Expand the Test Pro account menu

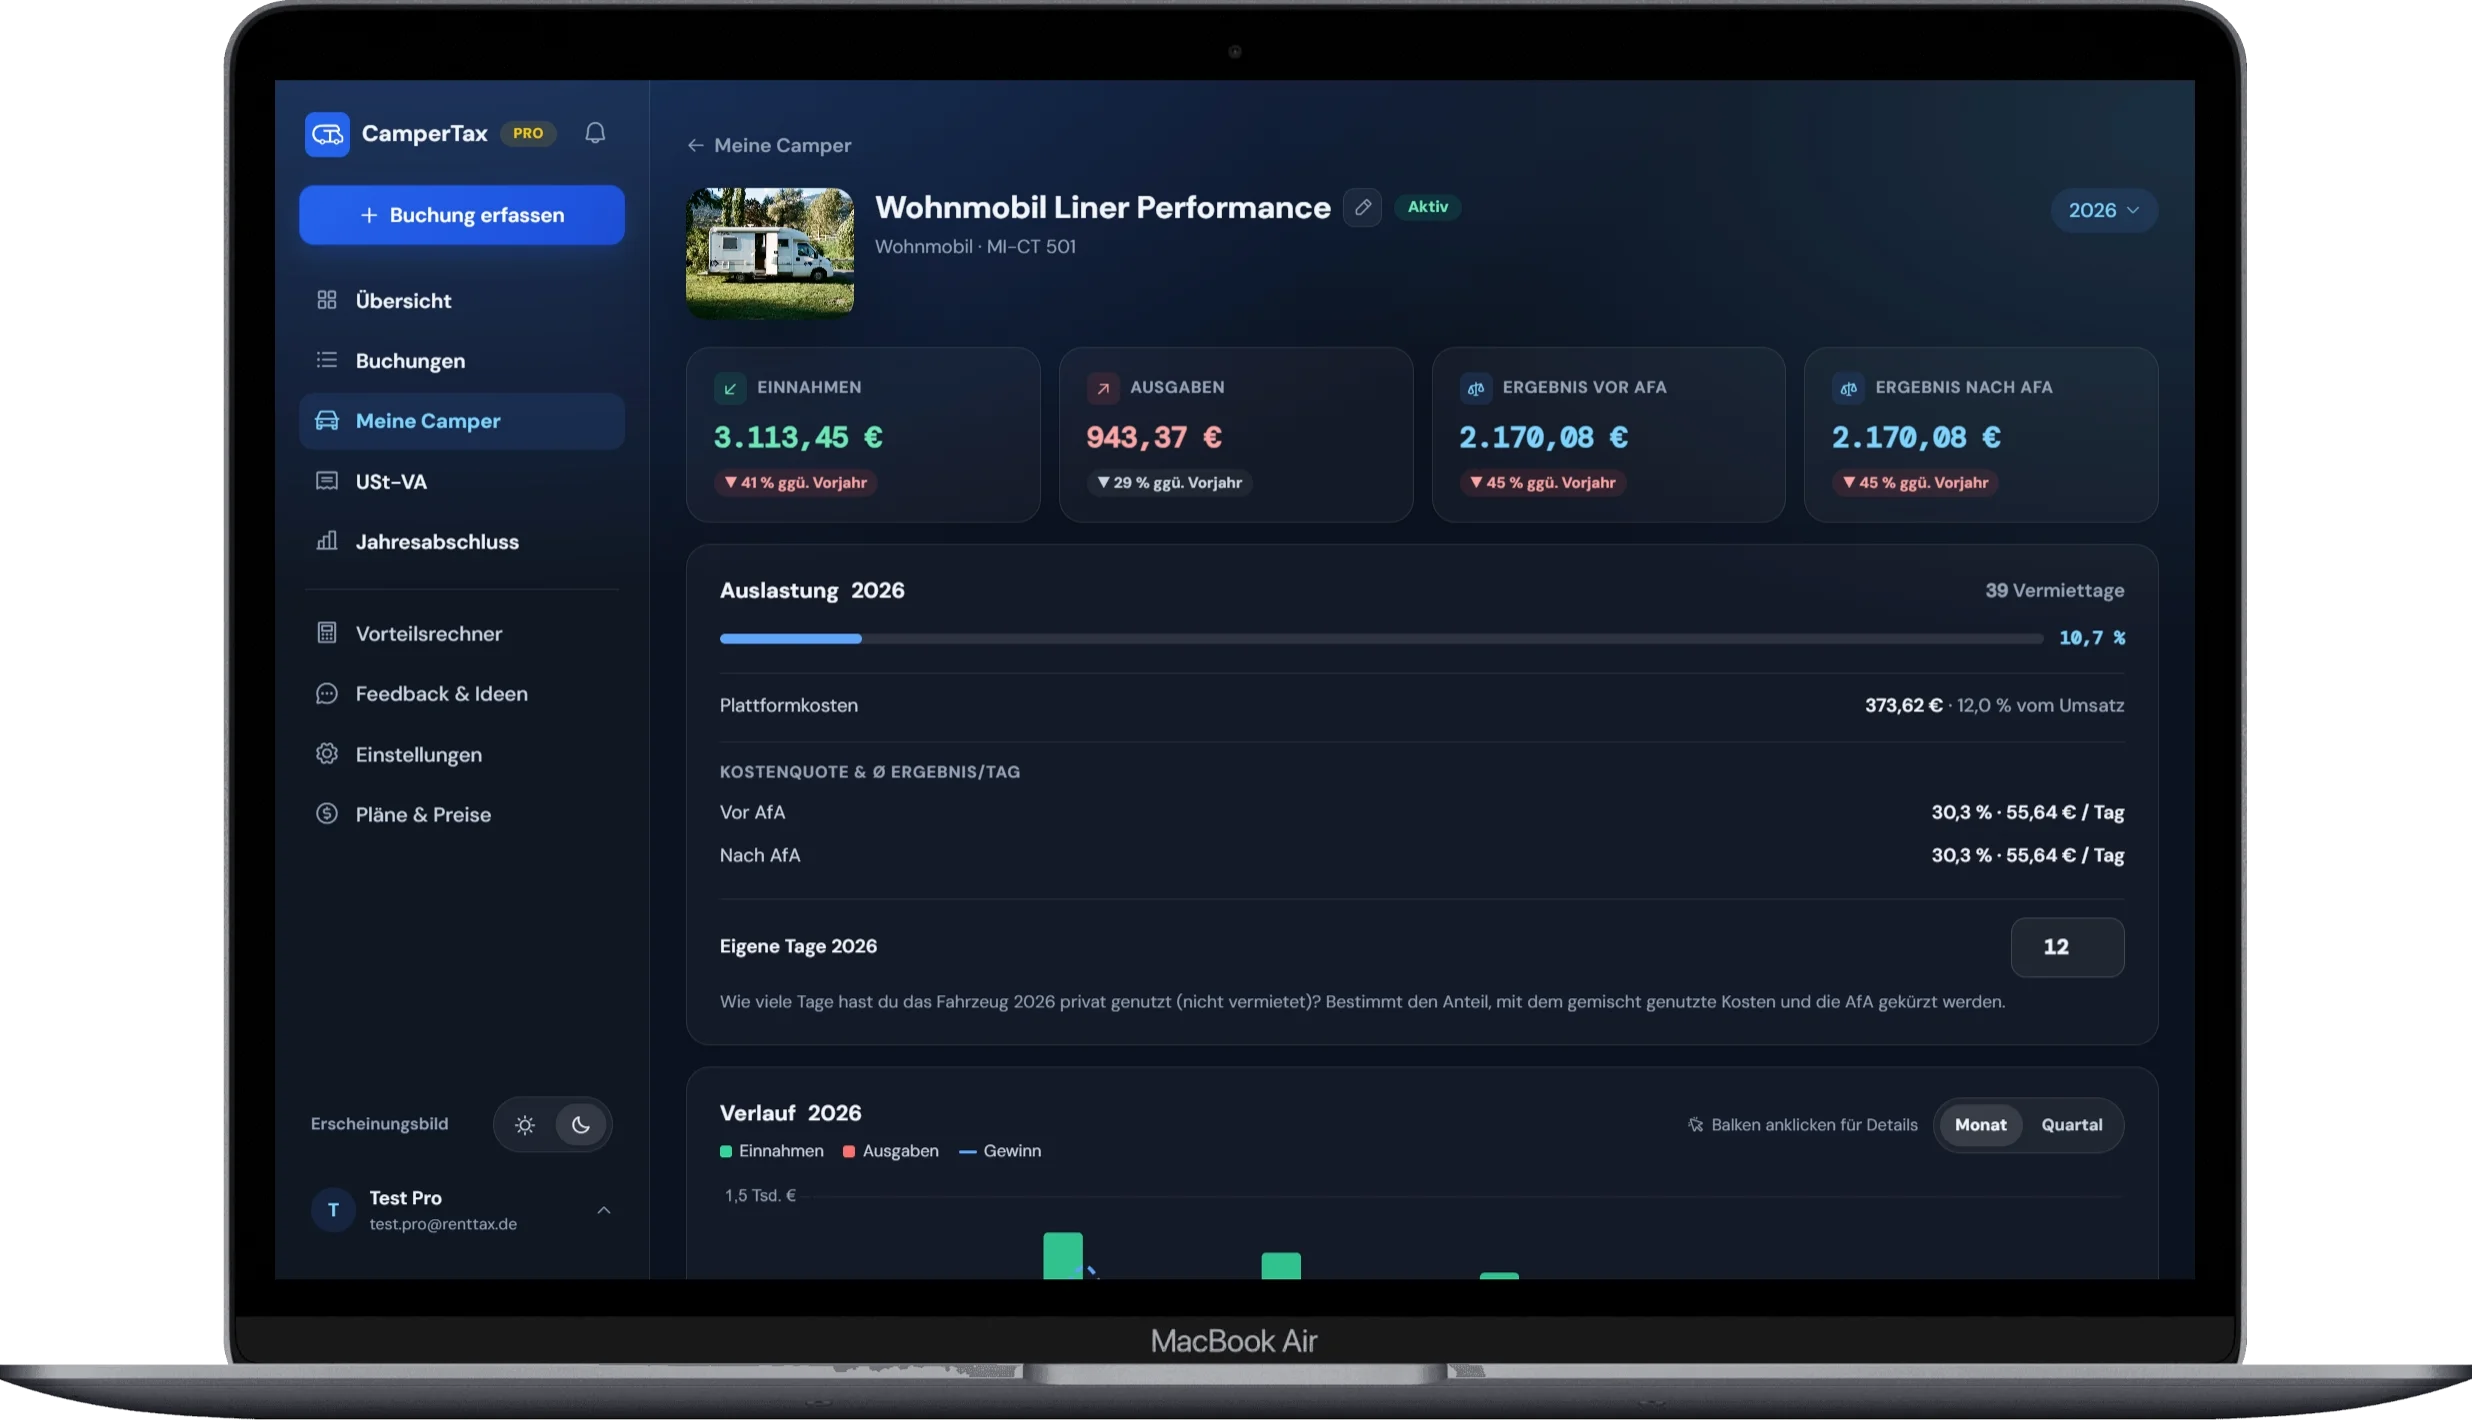click(x=603, y=1210)
